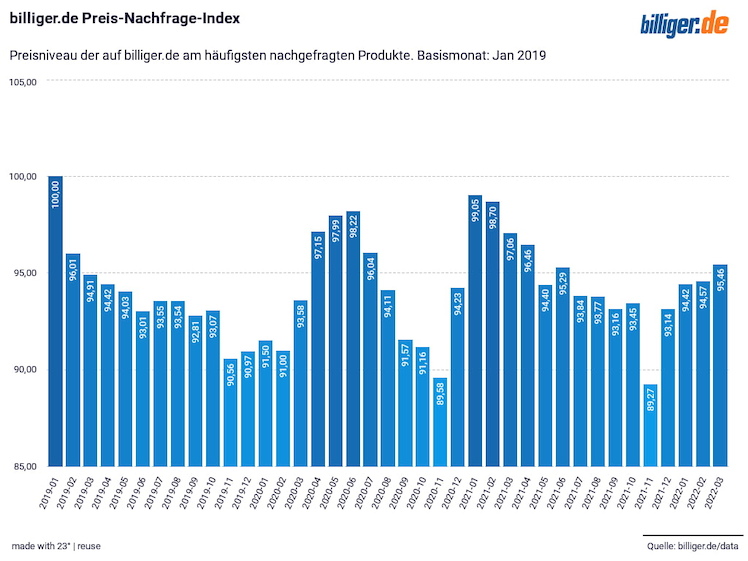Select the 2020-08 bar labeled 94,11

click(388, 378)
